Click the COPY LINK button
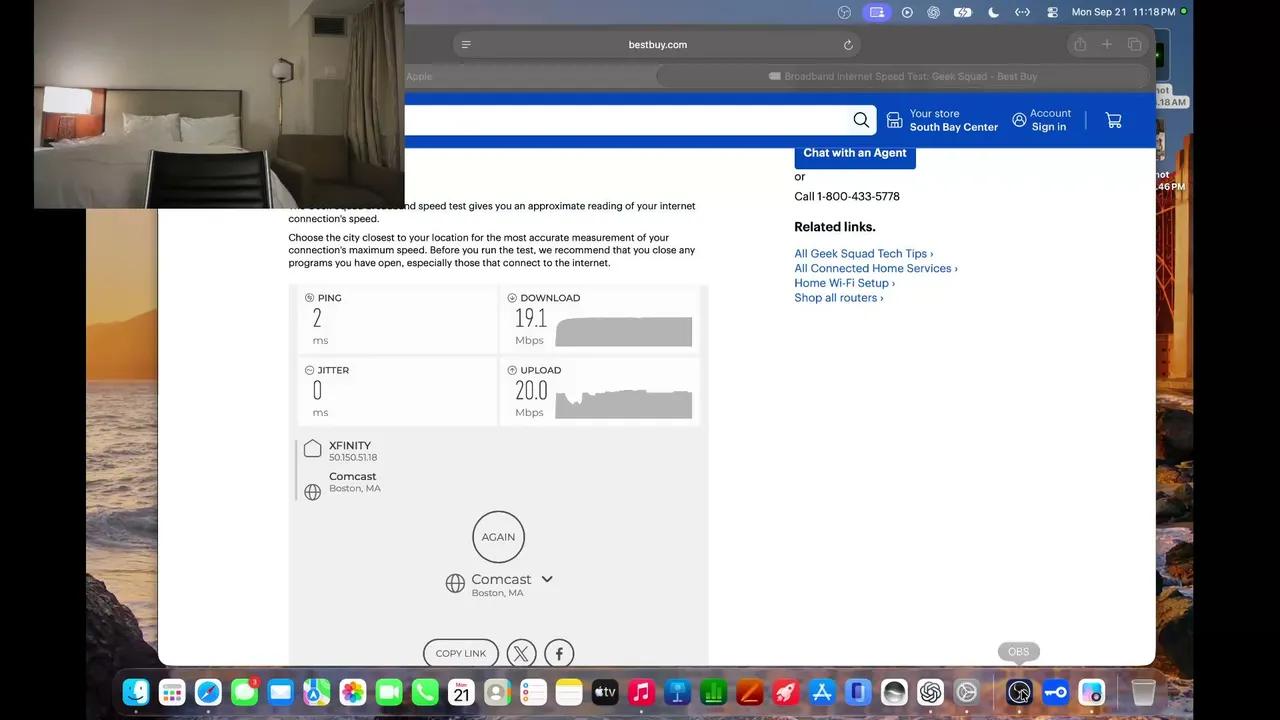 click(461, 654)
